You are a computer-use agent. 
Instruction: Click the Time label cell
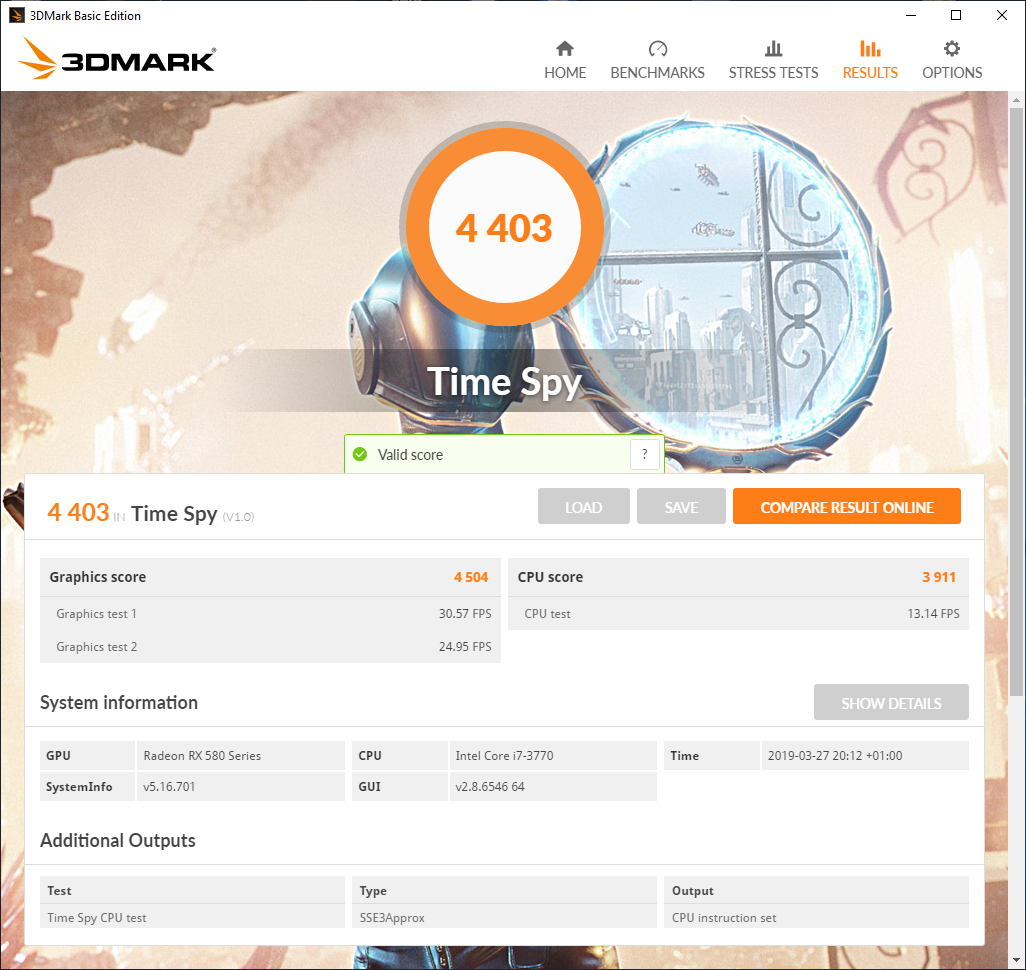(712, 756)
